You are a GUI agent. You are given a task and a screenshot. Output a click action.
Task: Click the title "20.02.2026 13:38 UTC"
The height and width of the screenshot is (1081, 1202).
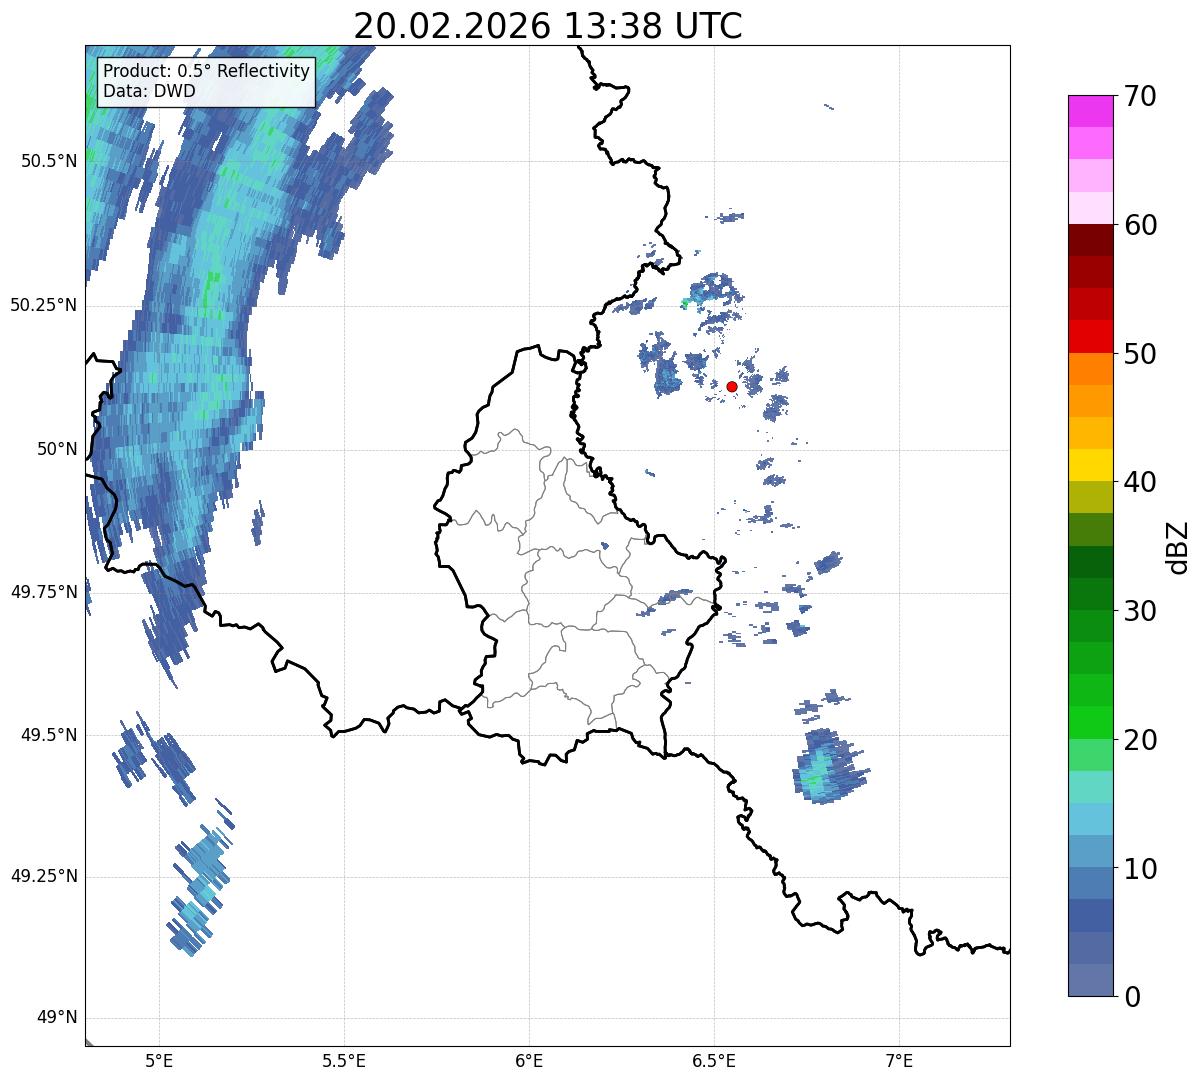tap(548, 26)
